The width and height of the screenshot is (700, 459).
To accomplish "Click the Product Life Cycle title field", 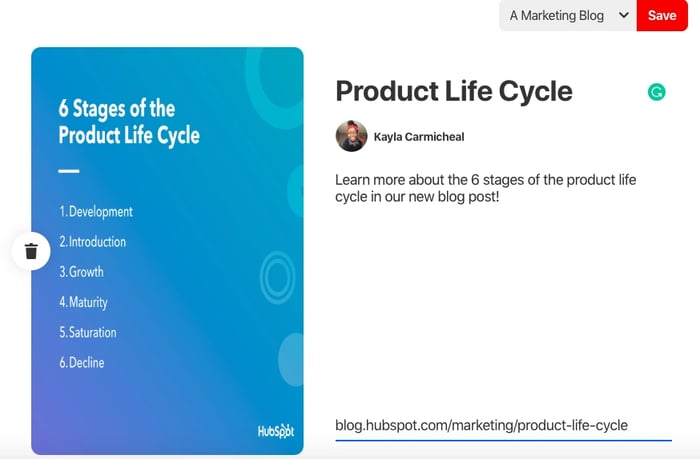I will pos(454,91).
